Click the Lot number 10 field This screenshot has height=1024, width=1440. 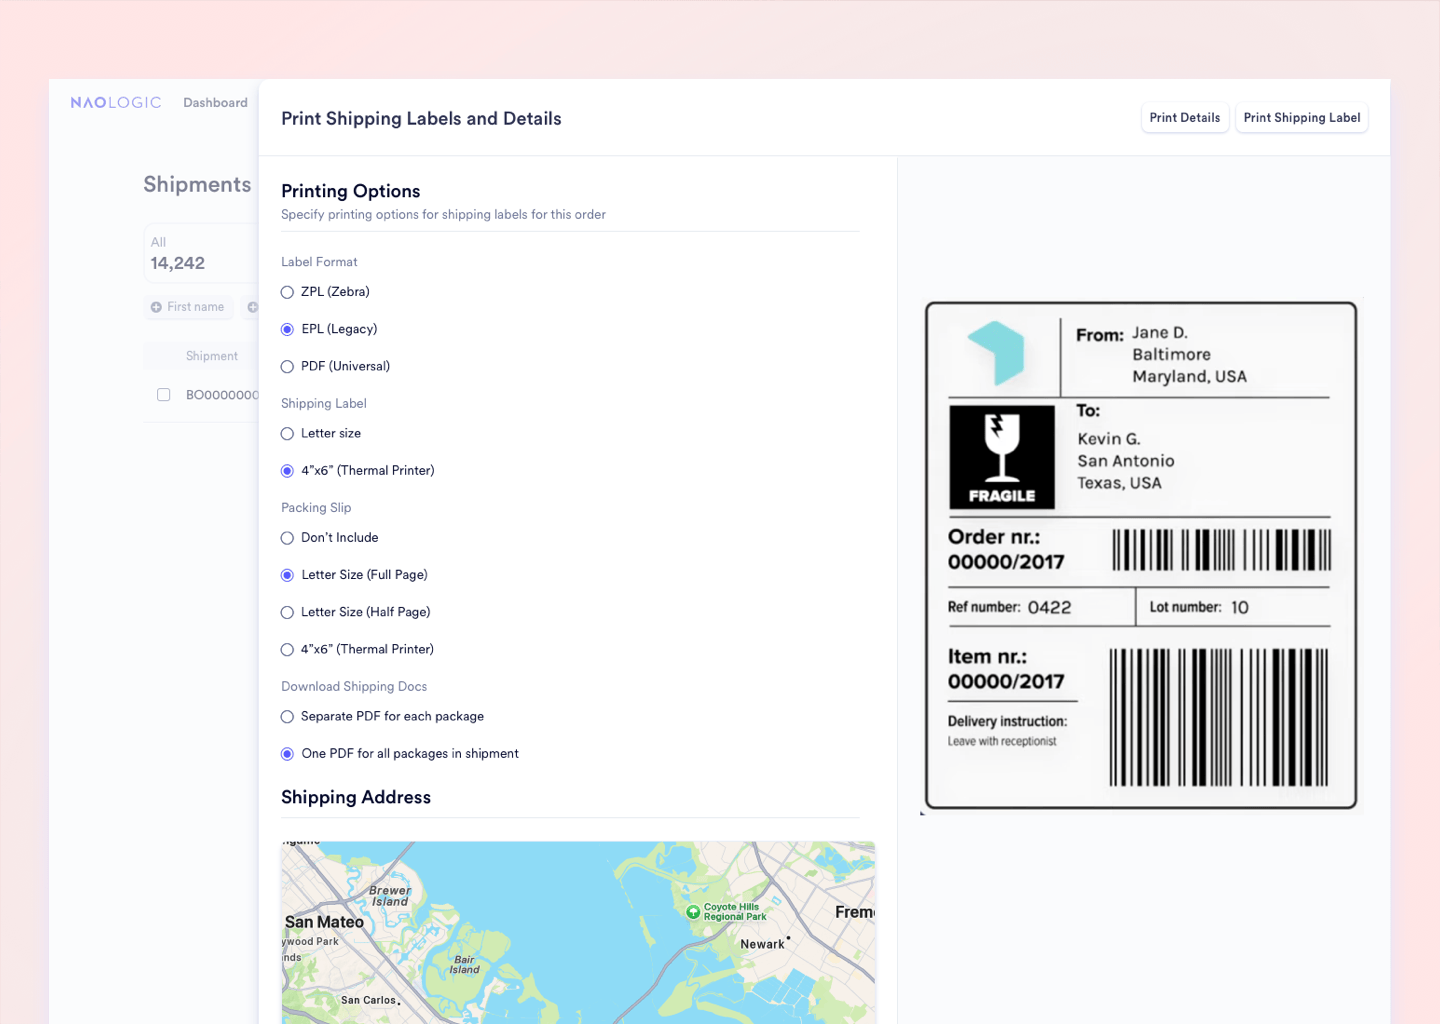[x=1199, y=607]
